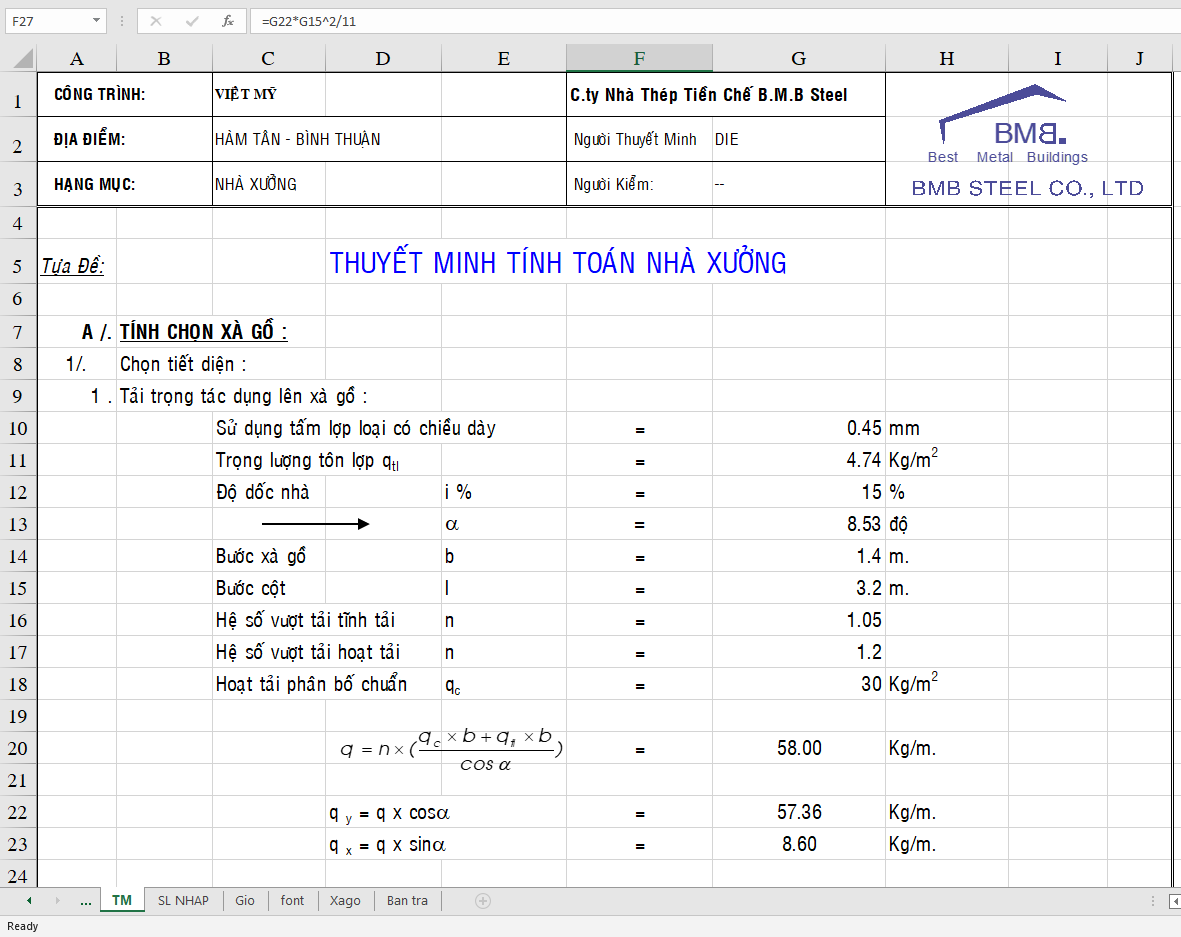The width and height of the screenshot is (1181, 937).
Task: Show hidden sheet tabs via ellipsis
Action: 86,901
